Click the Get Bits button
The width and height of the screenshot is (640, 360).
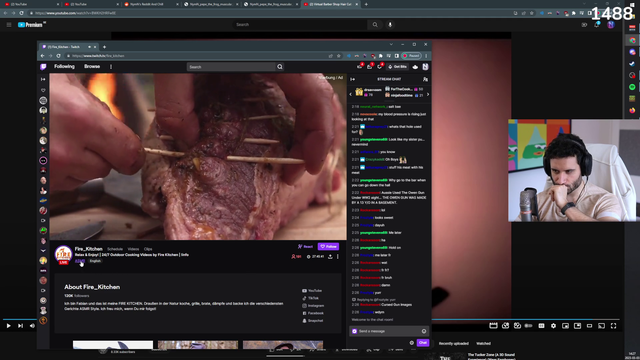pyautogui.click(x=397, y=67)
